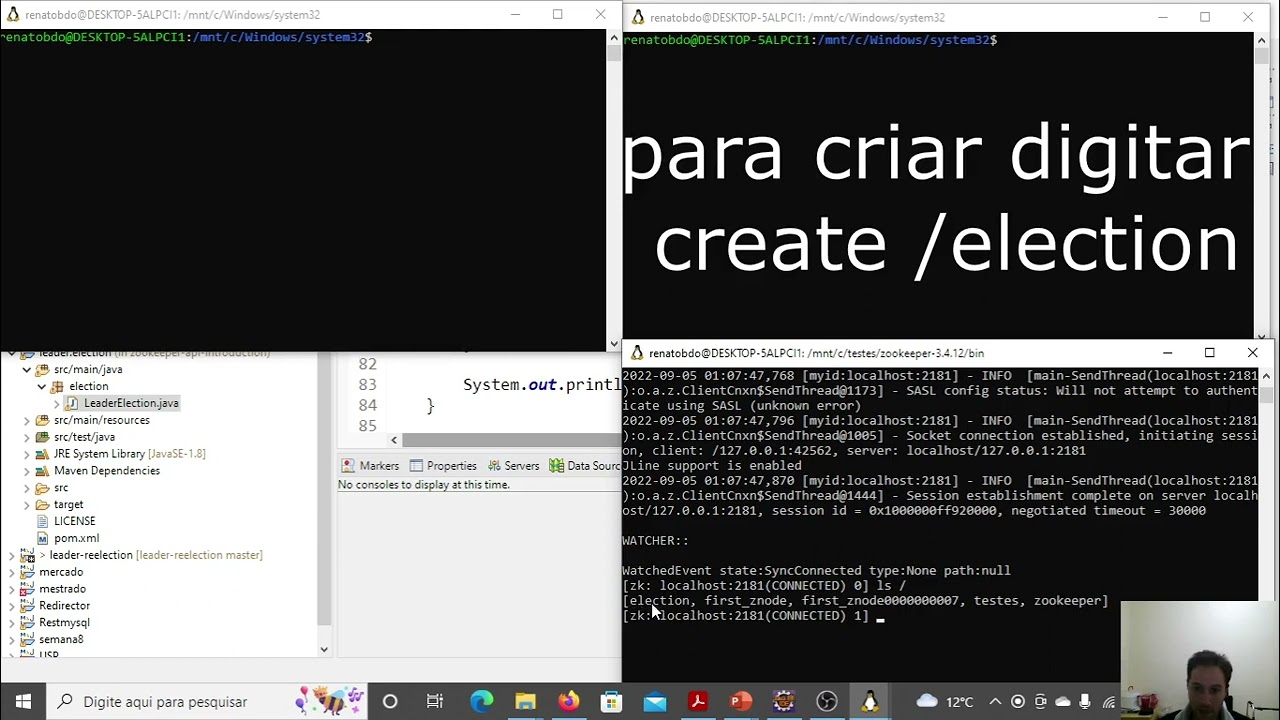The image size is (1280, 720).
Task: Expand the leader-reelection project
Action: click(x=12, y=555)
